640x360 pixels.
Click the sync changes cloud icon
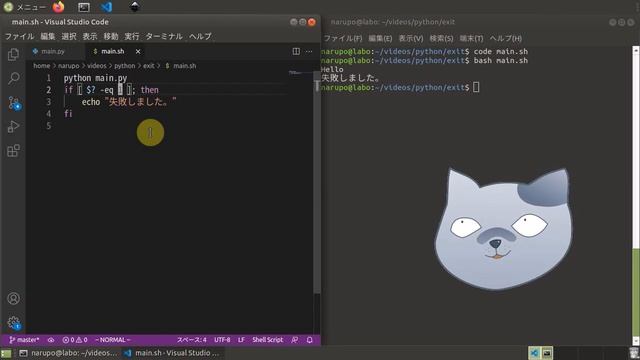coord(51,340)
